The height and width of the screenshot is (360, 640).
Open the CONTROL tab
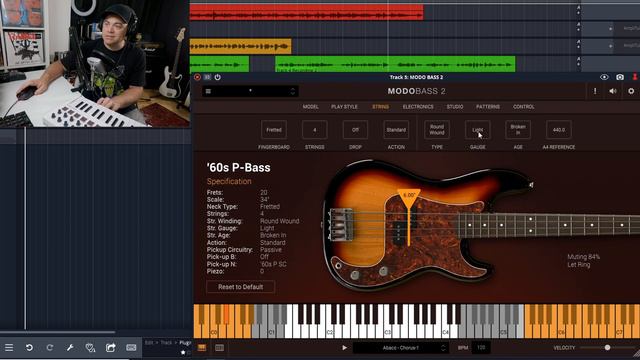(x=524, y=107)
